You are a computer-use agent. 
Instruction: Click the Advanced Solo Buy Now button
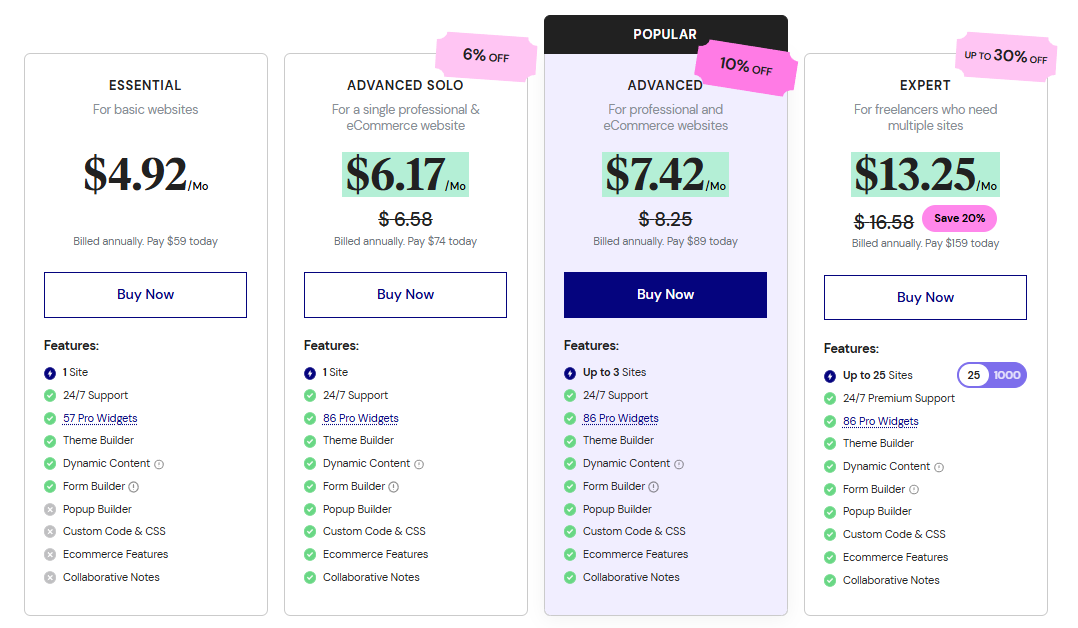pyautogui.click(x=405, y=295)
